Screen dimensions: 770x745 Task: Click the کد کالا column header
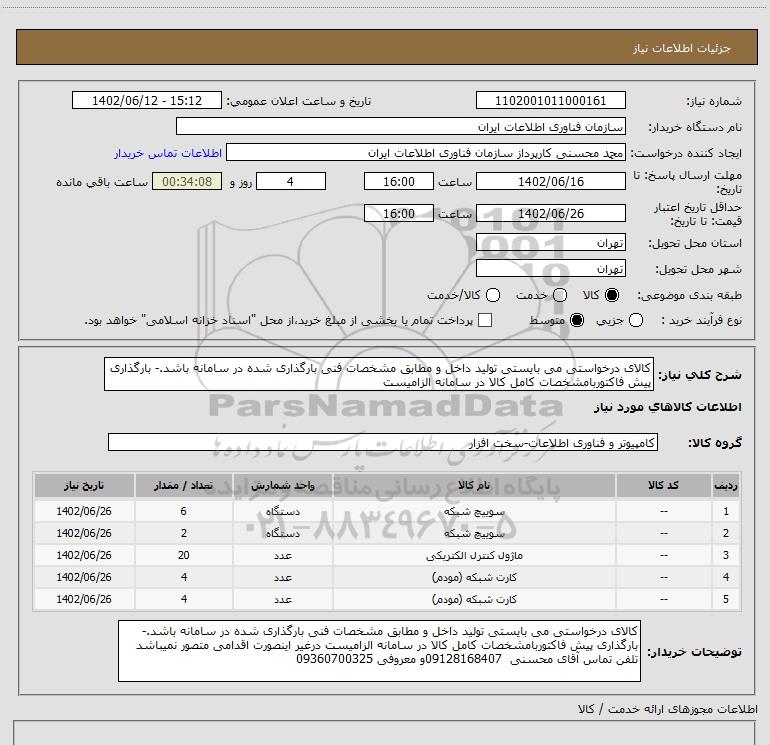663,486
